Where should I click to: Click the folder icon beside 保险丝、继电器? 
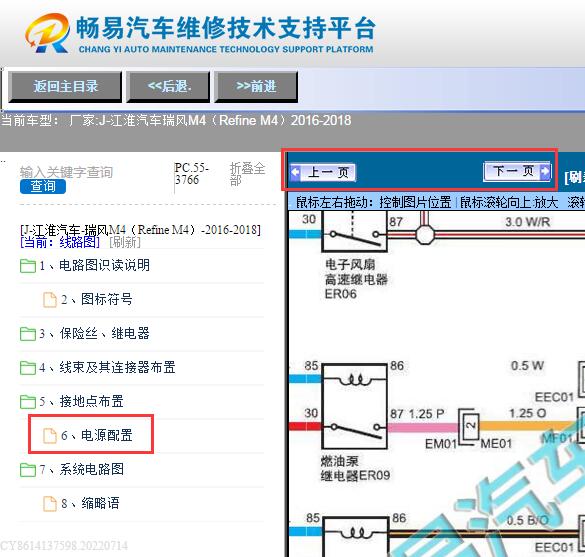click(x=28, y=334)
